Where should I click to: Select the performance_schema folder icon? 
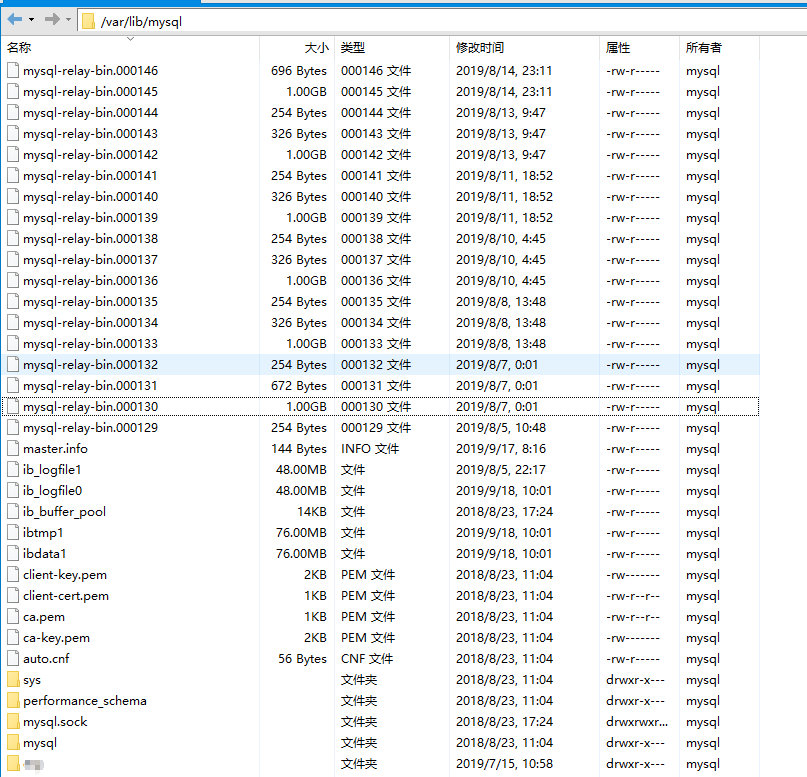pyautogui.click(x=13, y=701)
